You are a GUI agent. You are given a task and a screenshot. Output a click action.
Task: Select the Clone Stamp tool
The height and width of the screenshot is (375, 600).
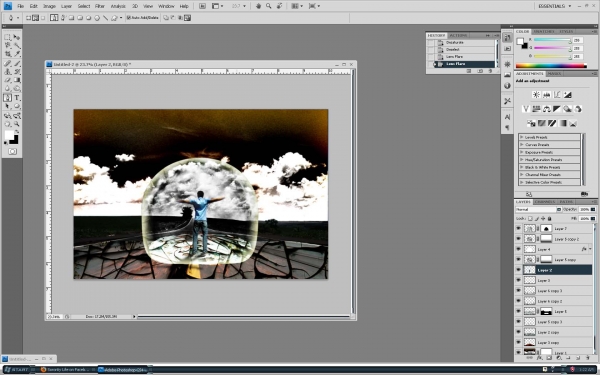coord(7,72)
